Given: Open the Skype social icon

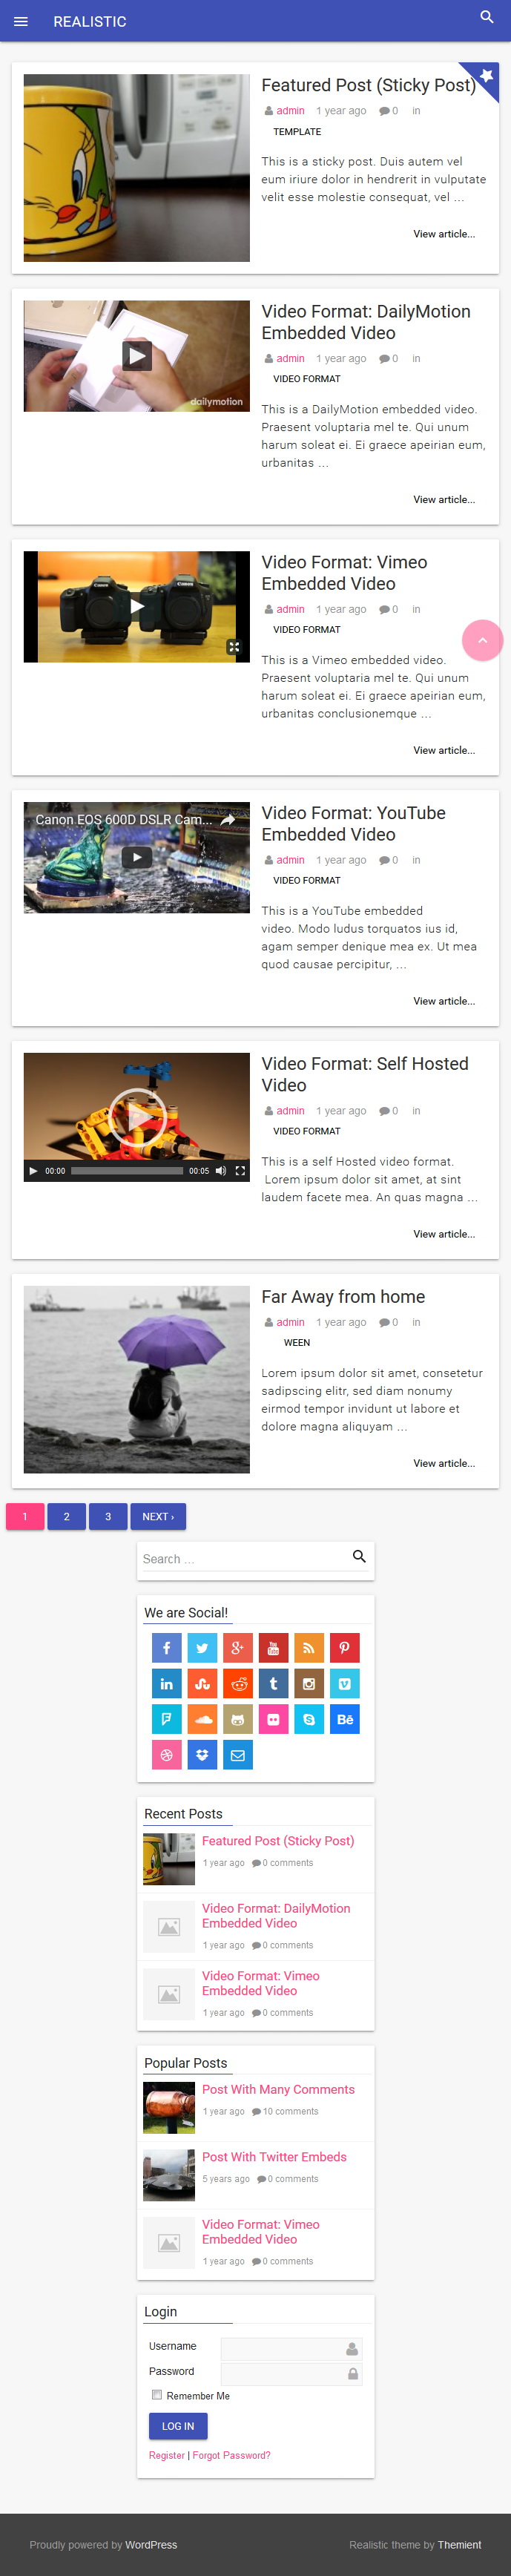Looking at the screenshot, I should 309,1719.
